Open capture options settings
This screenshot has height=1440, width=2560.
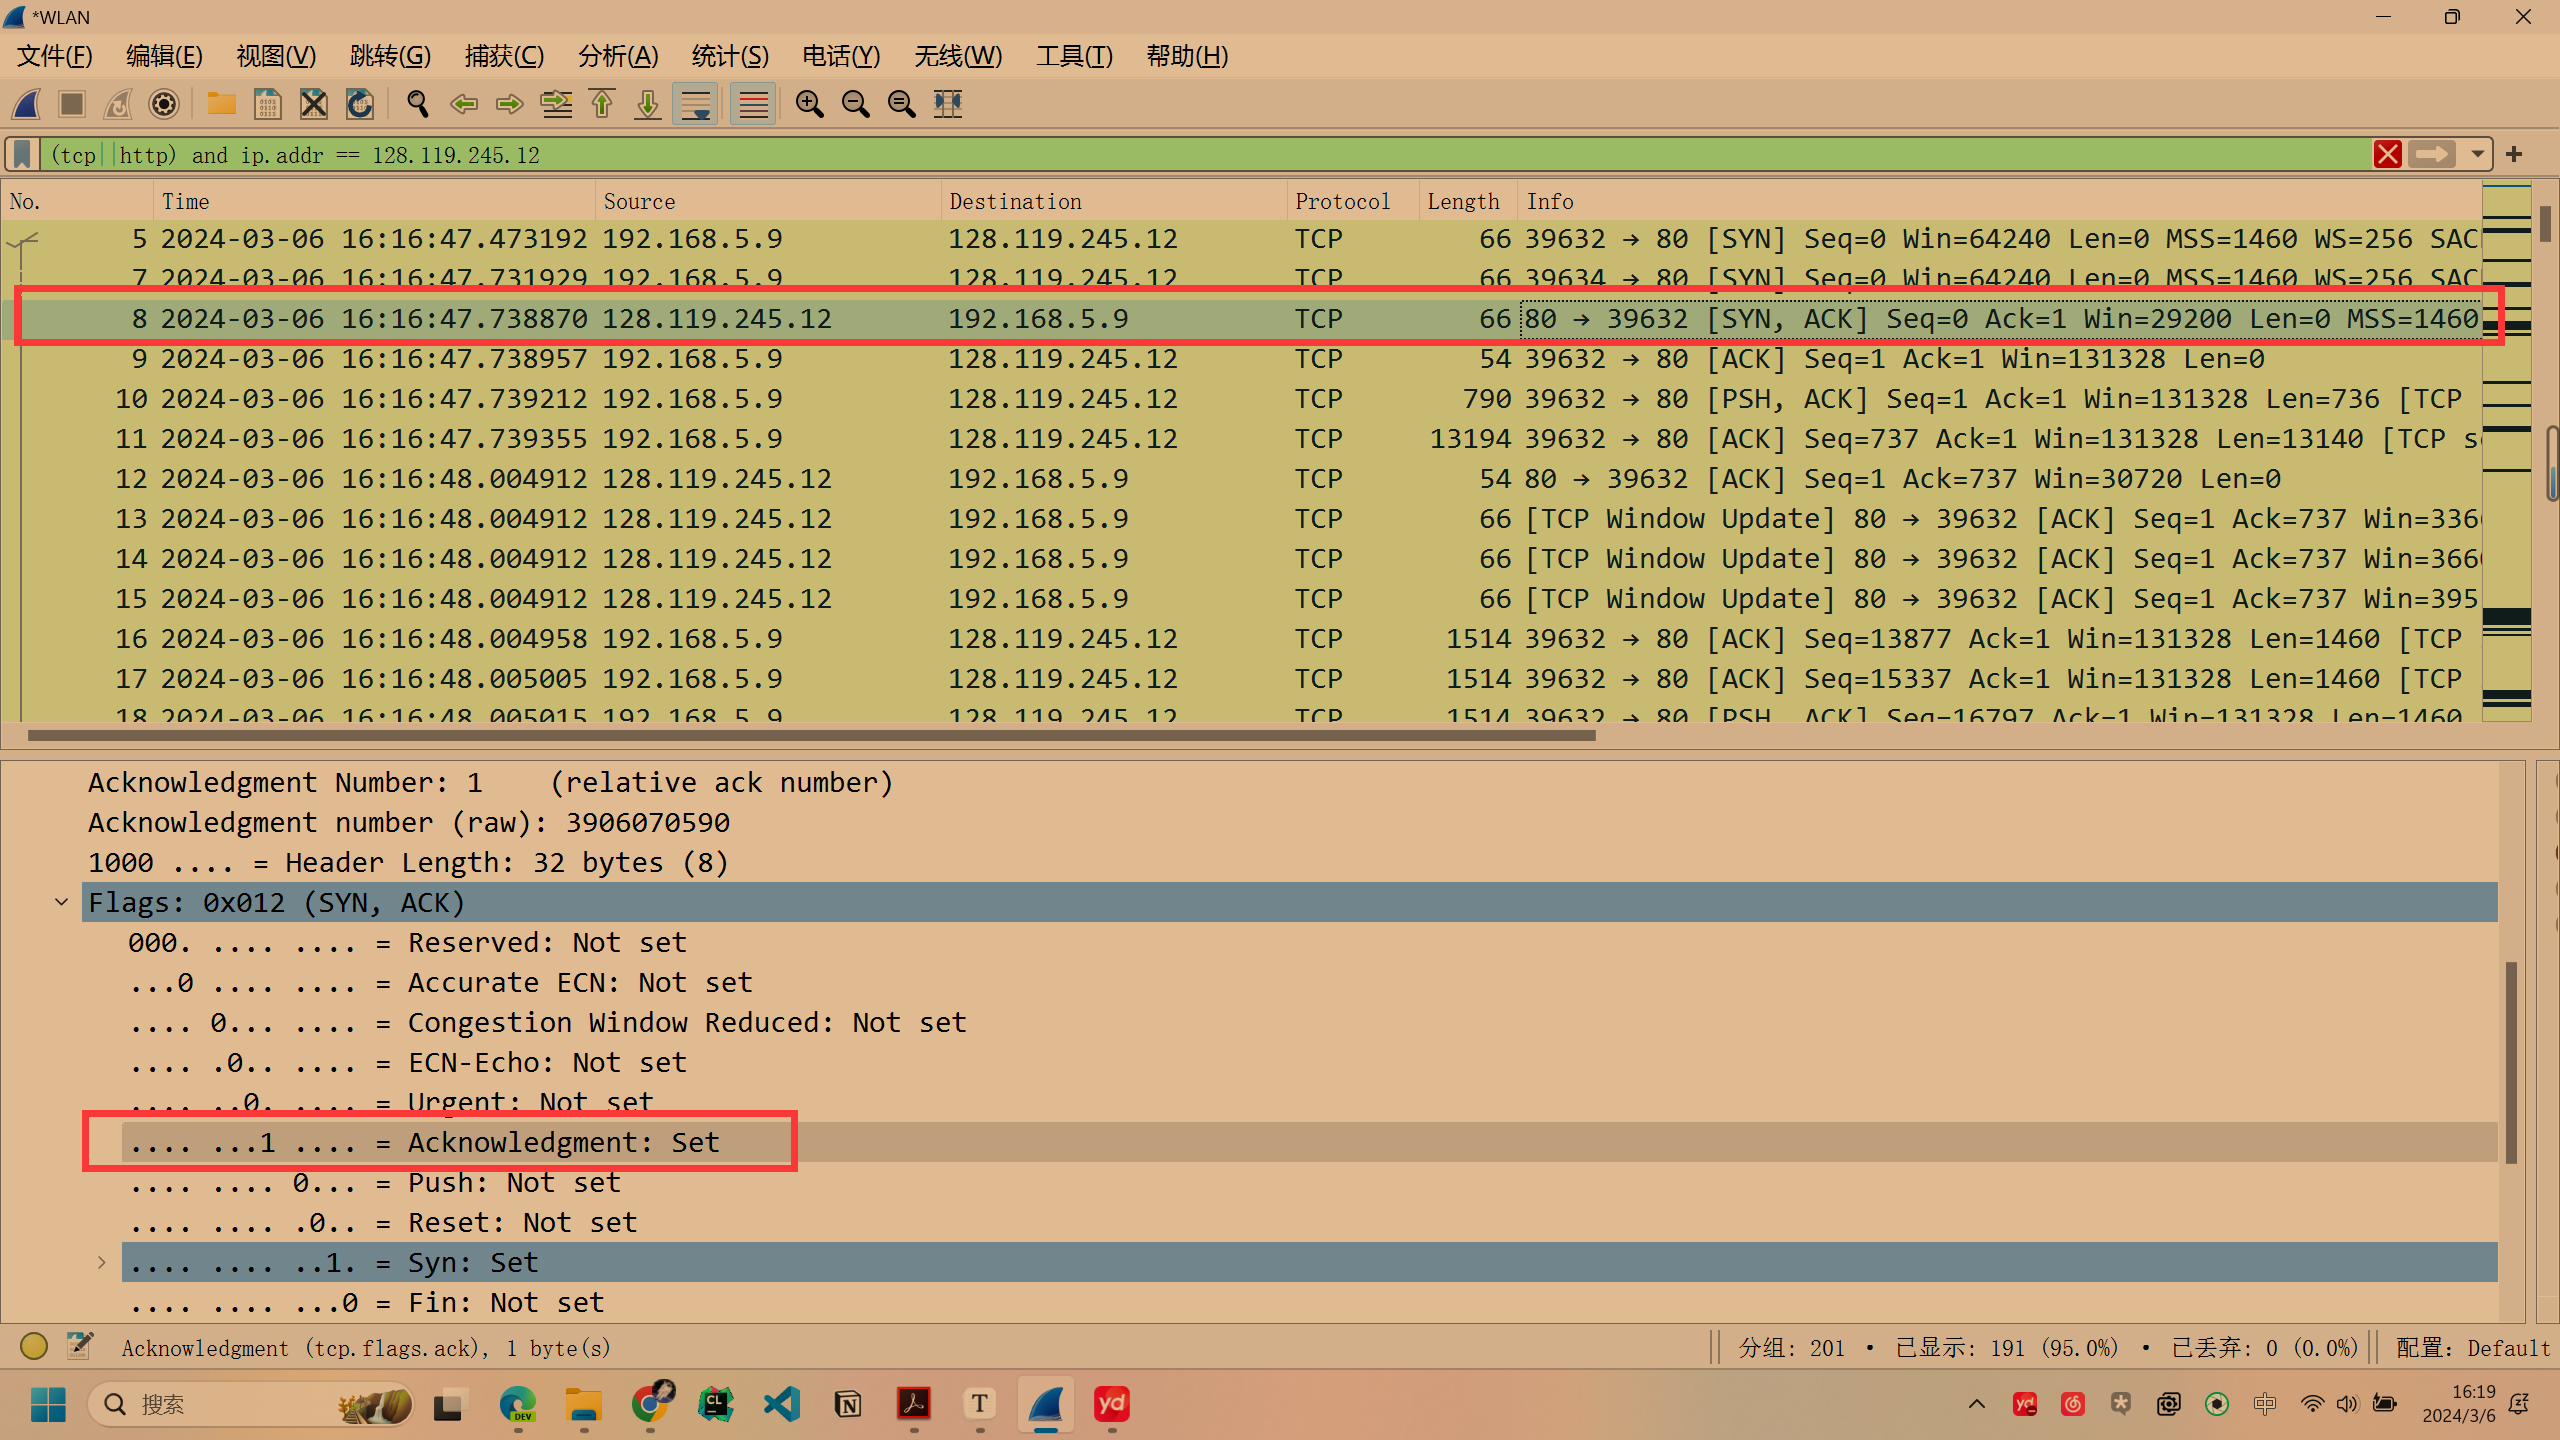coord(163,104)
